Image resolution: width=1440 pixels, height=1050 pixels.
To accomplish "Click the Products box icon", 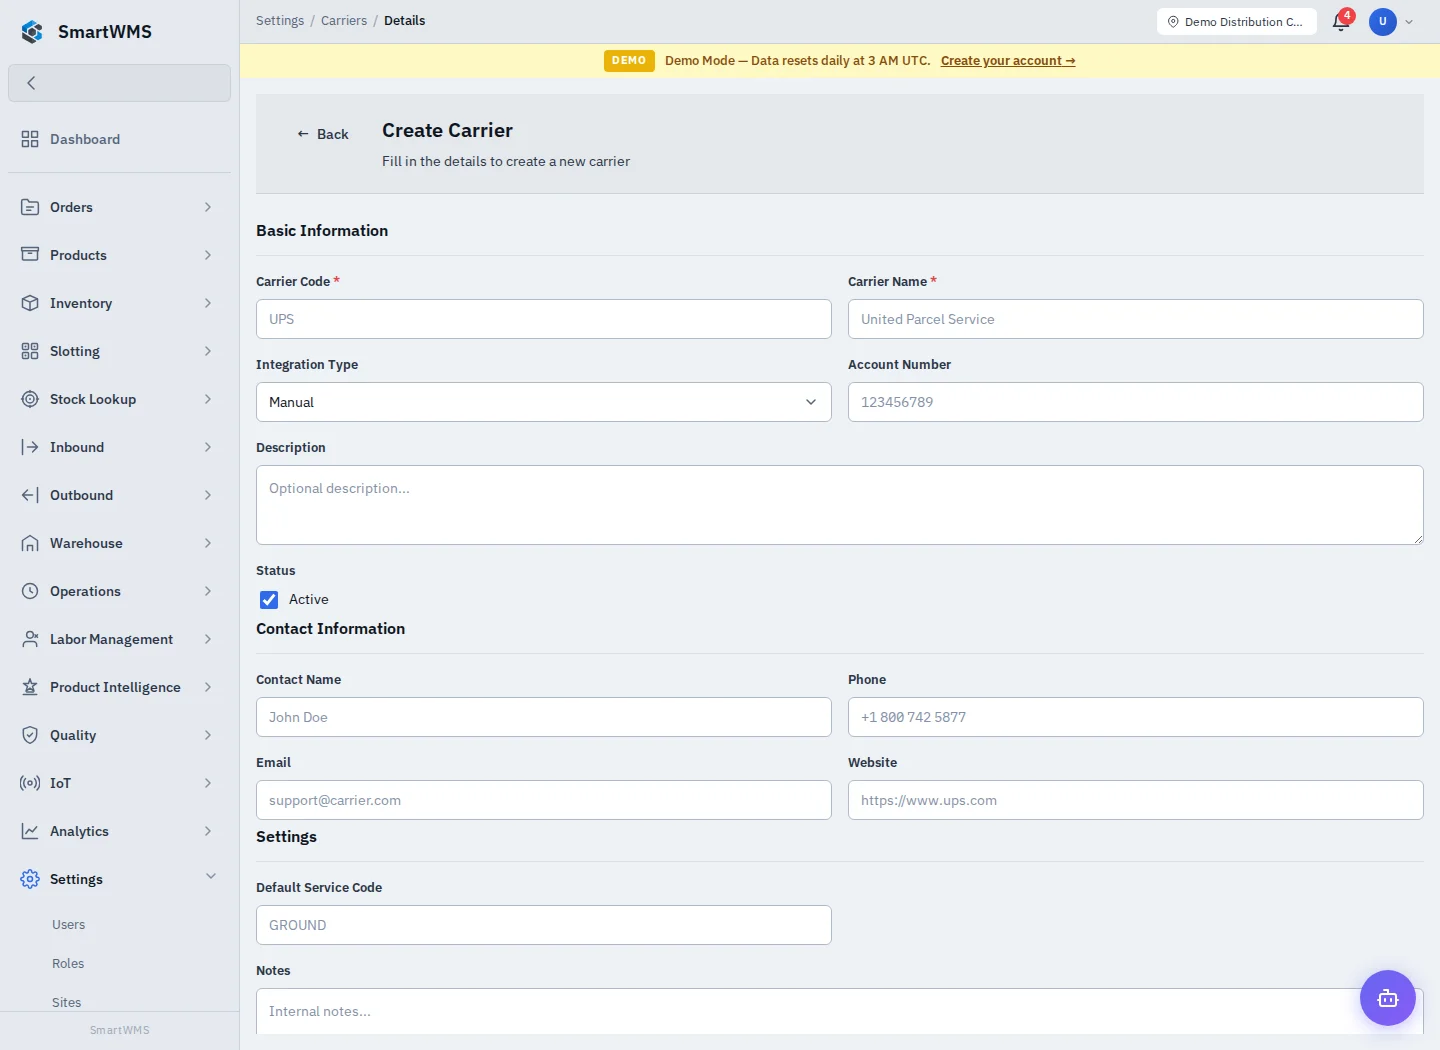I will (x=30, y=255).
